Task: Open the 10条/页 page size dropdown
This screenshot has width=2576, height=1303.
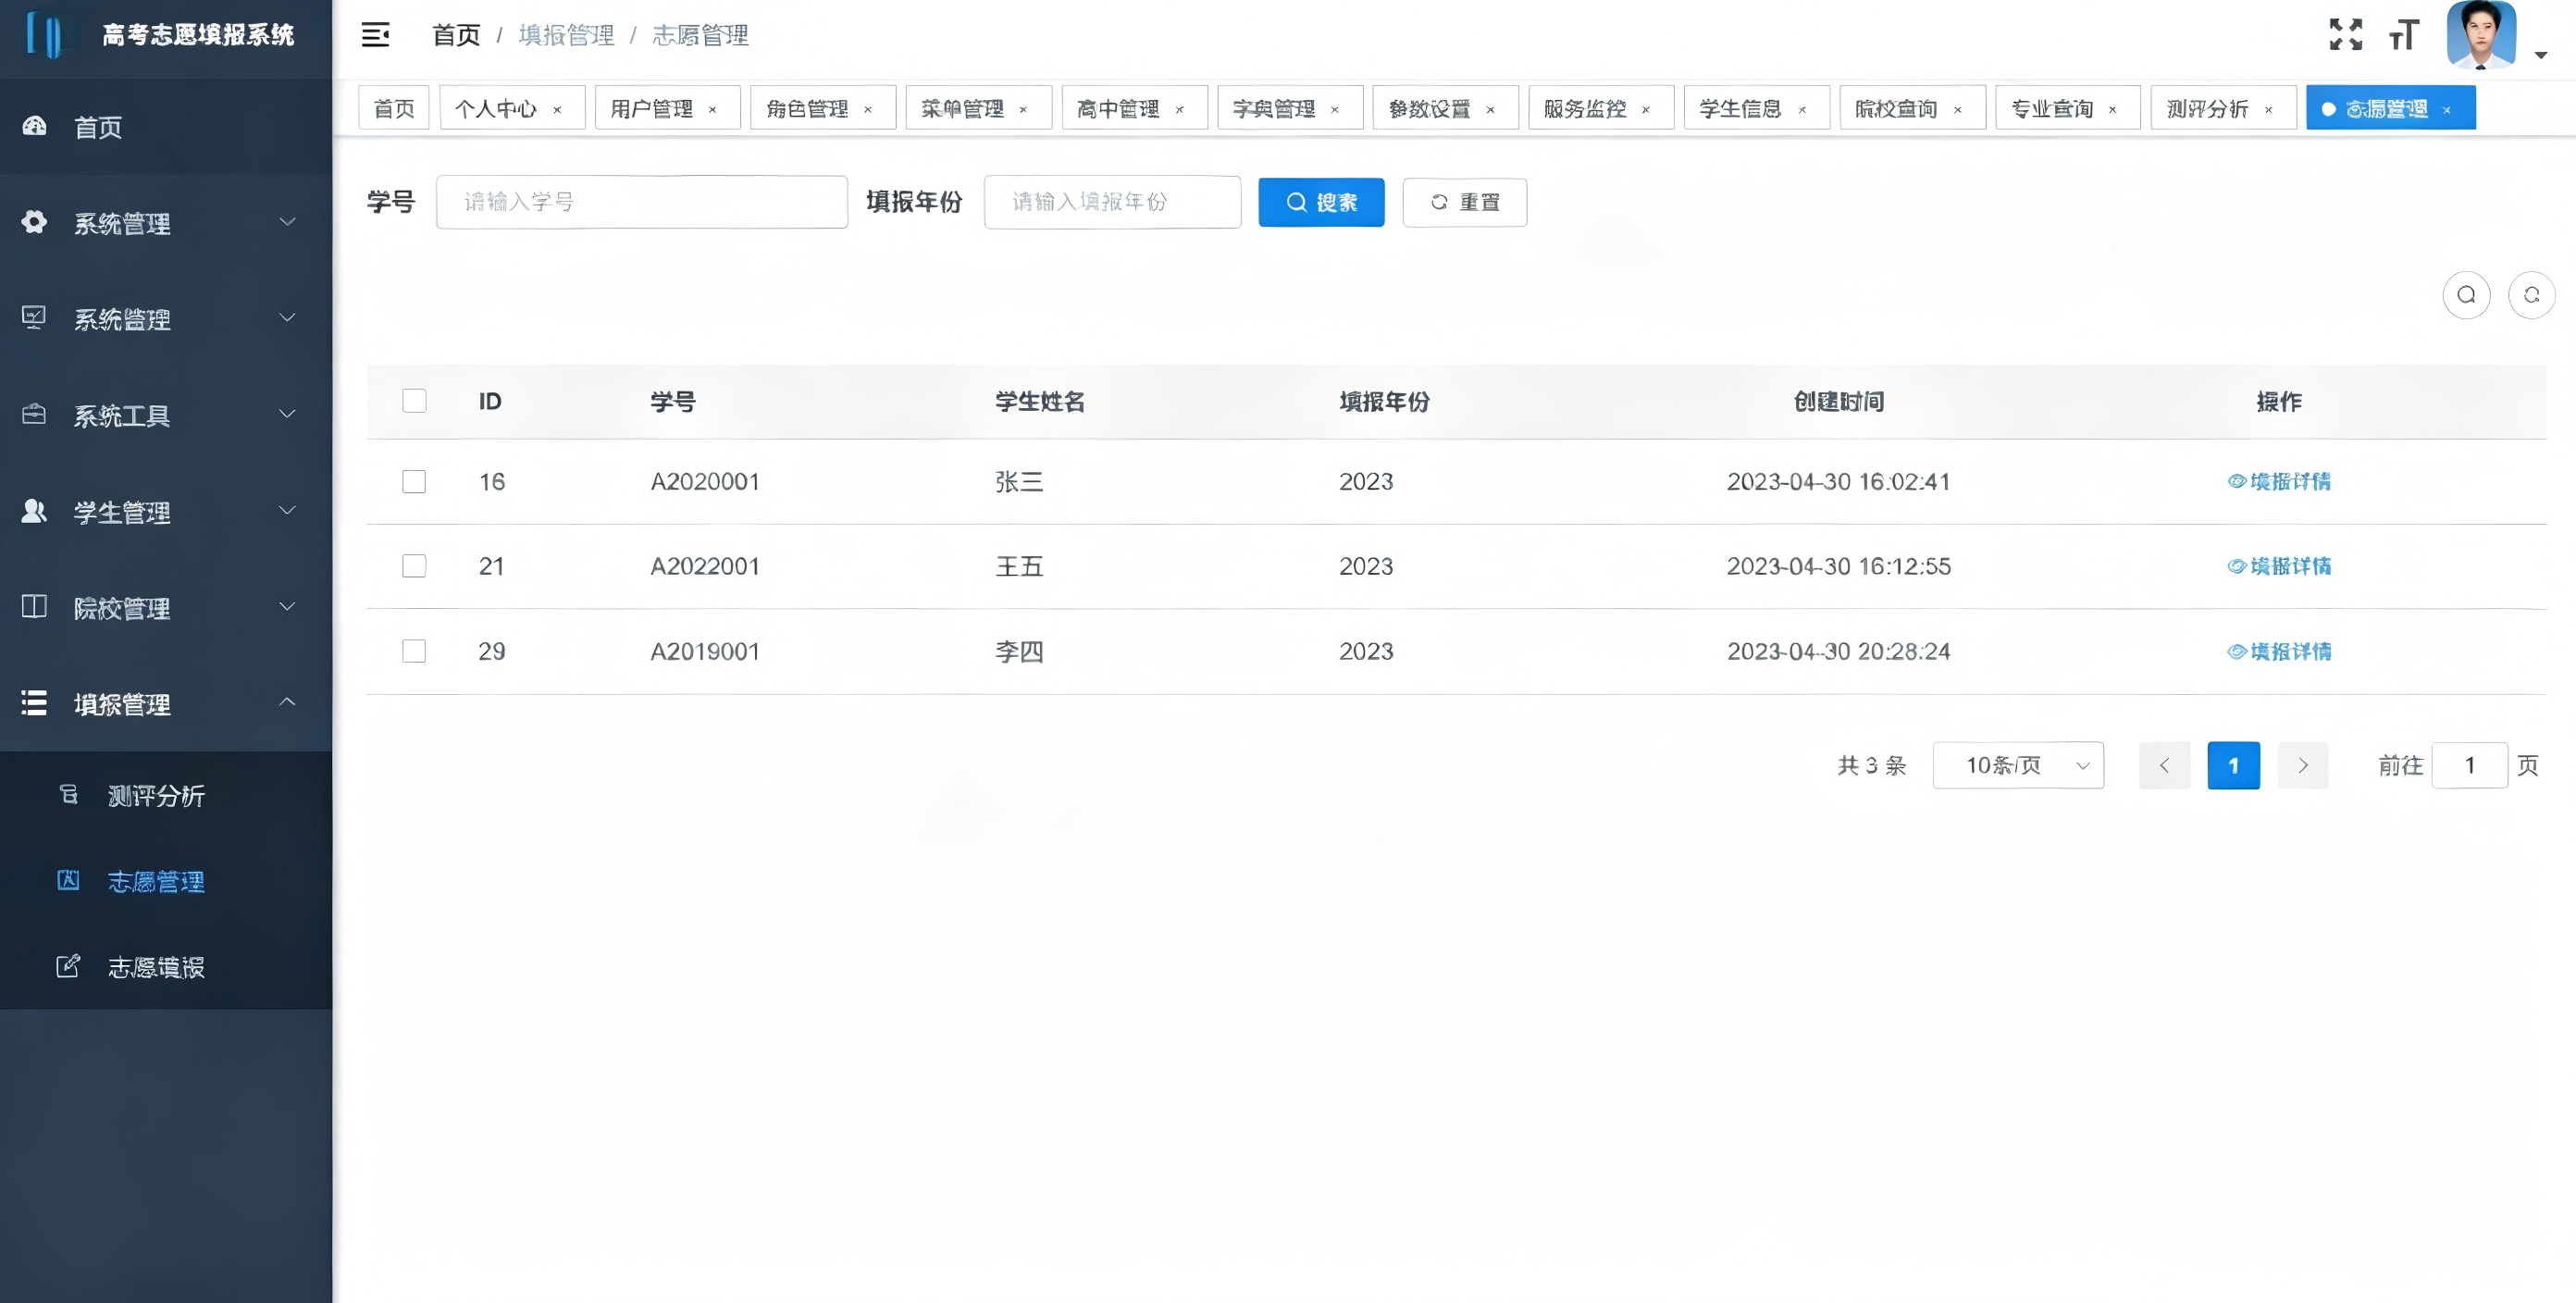Action: (2018, 765)
